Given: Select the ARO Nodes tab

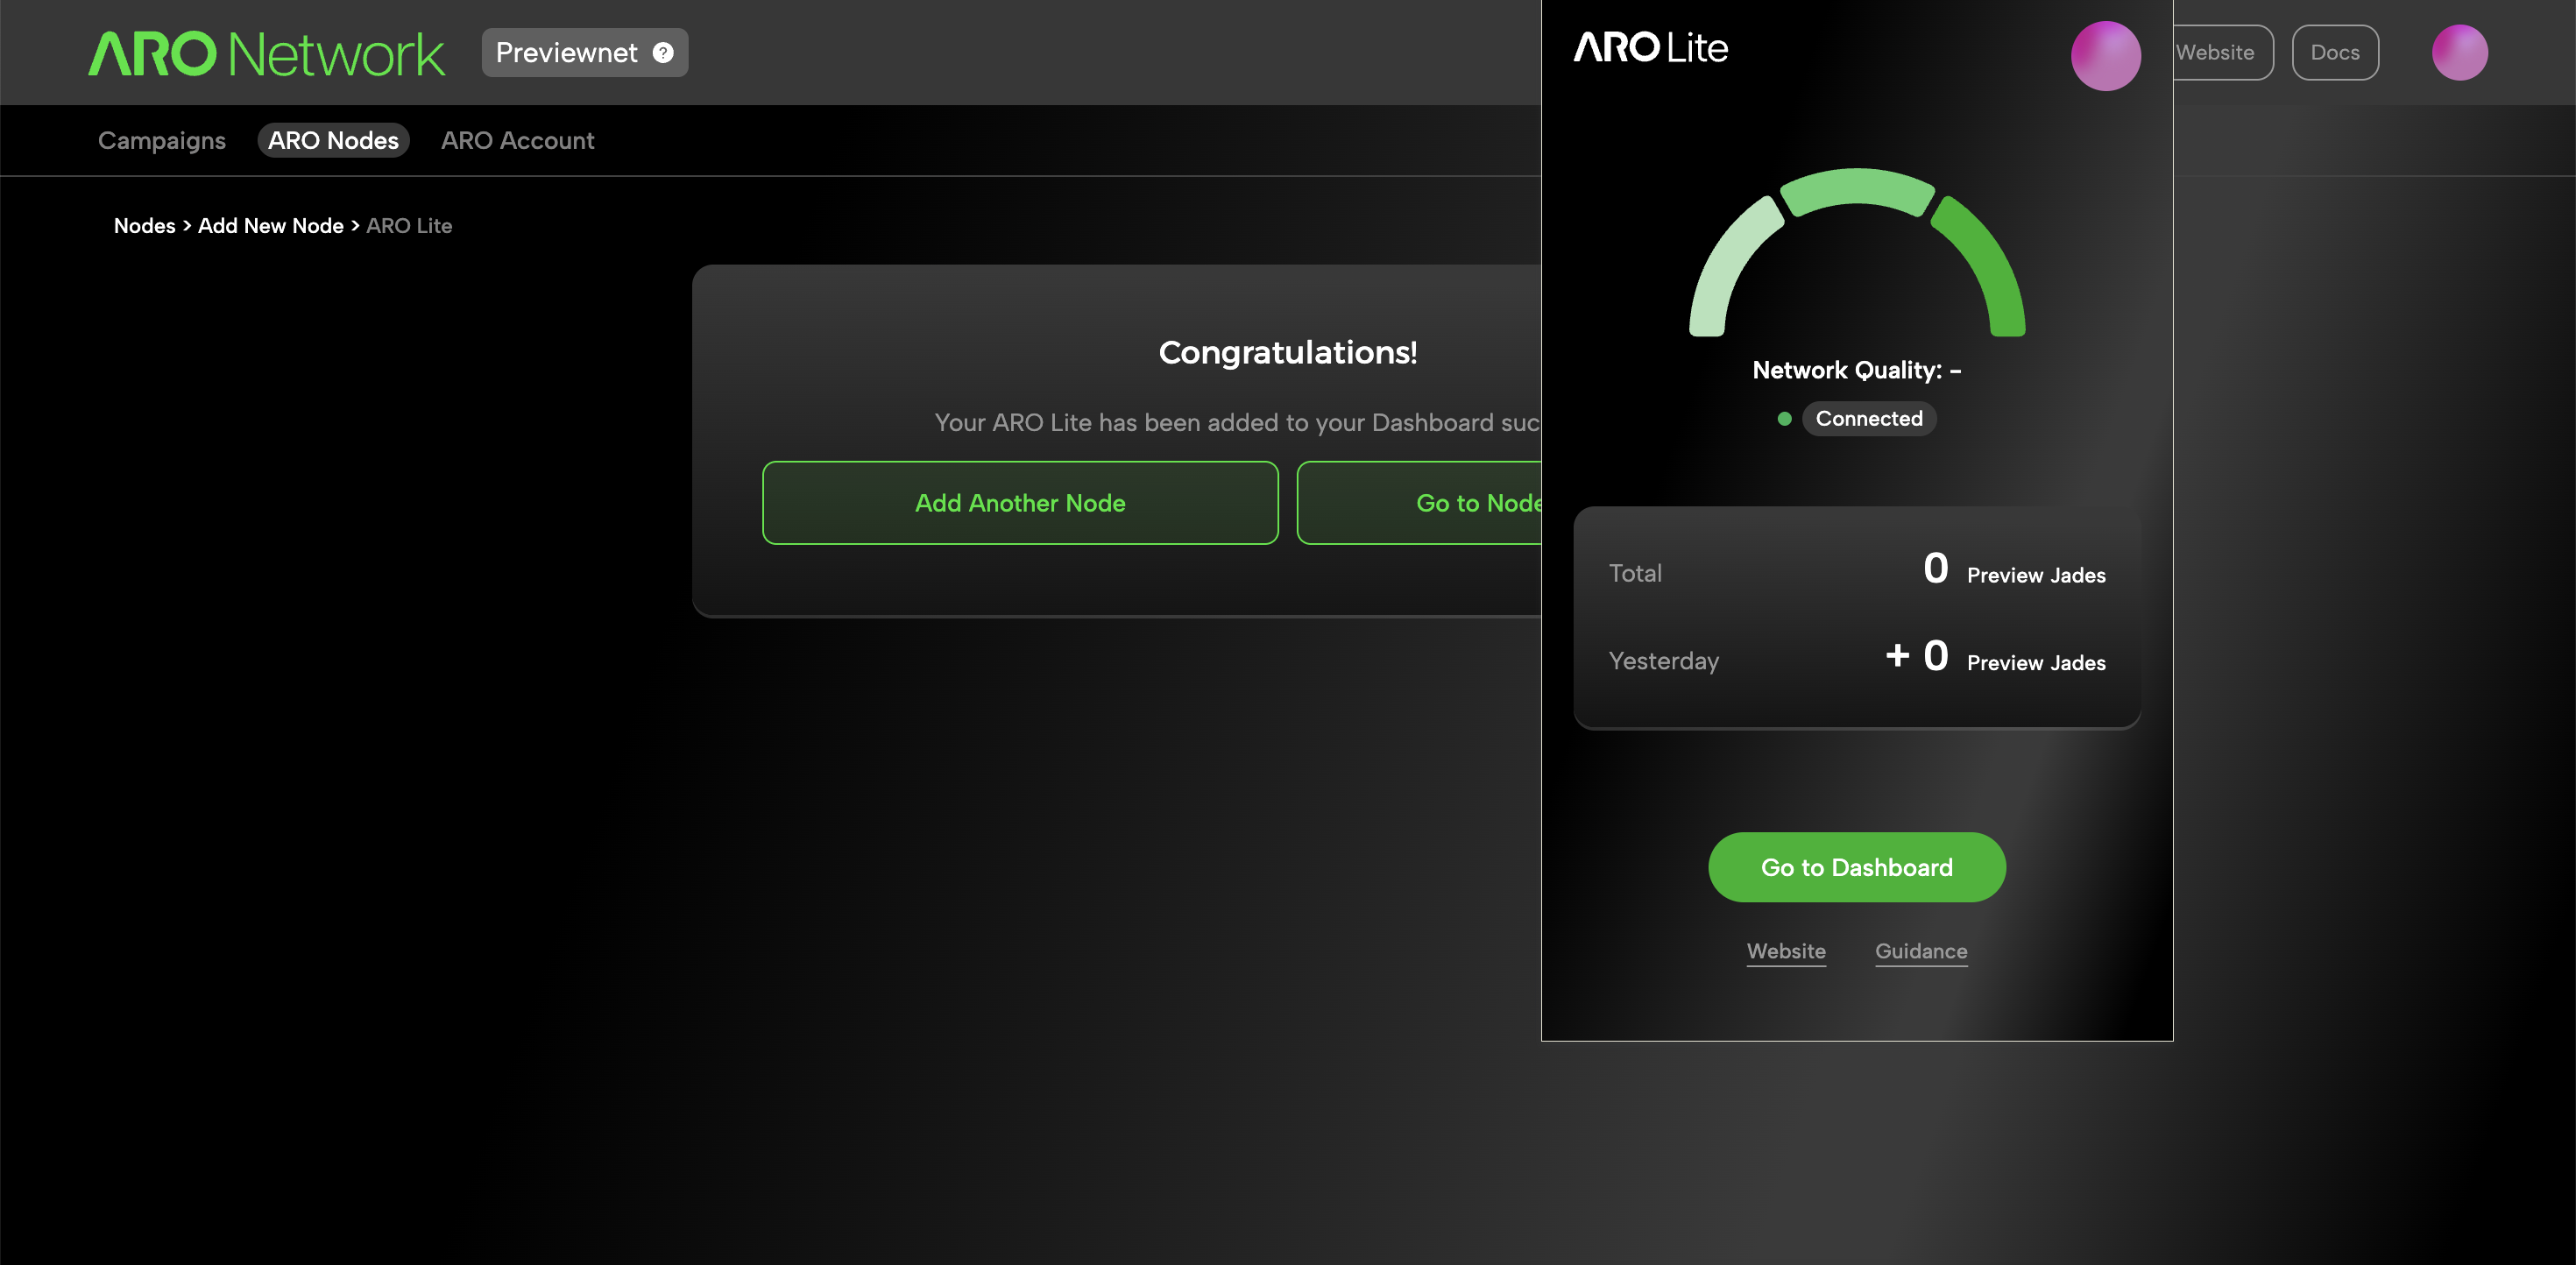Looking at the screenshot, I should click(333, 141).
